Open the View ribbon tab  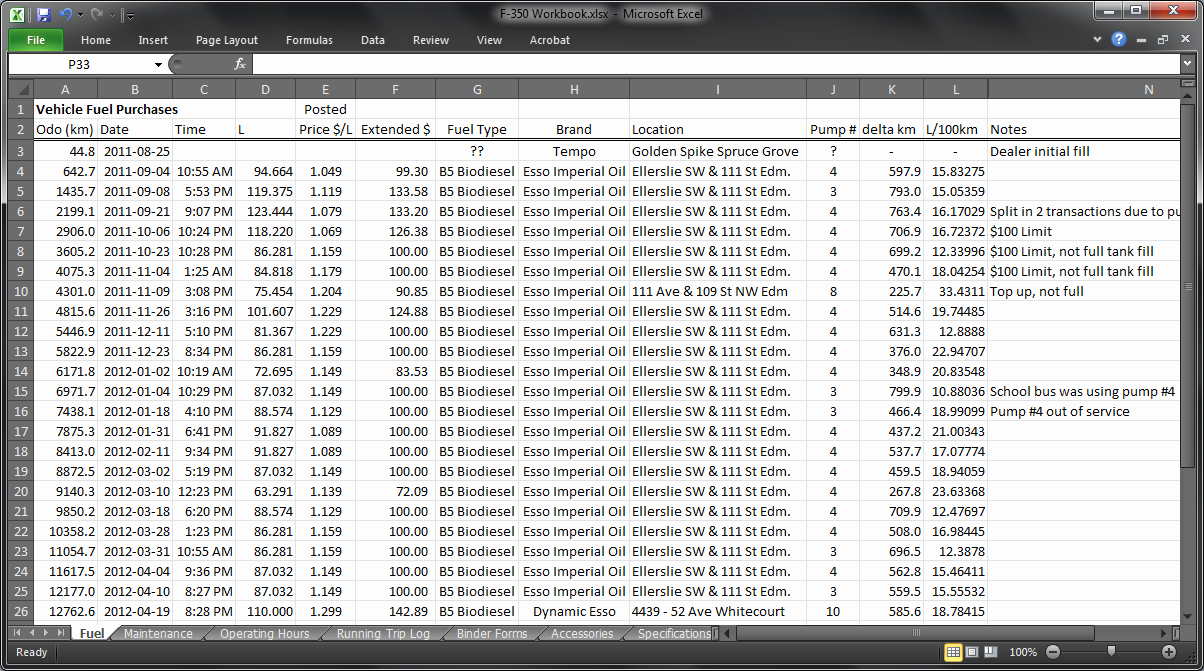489,40
